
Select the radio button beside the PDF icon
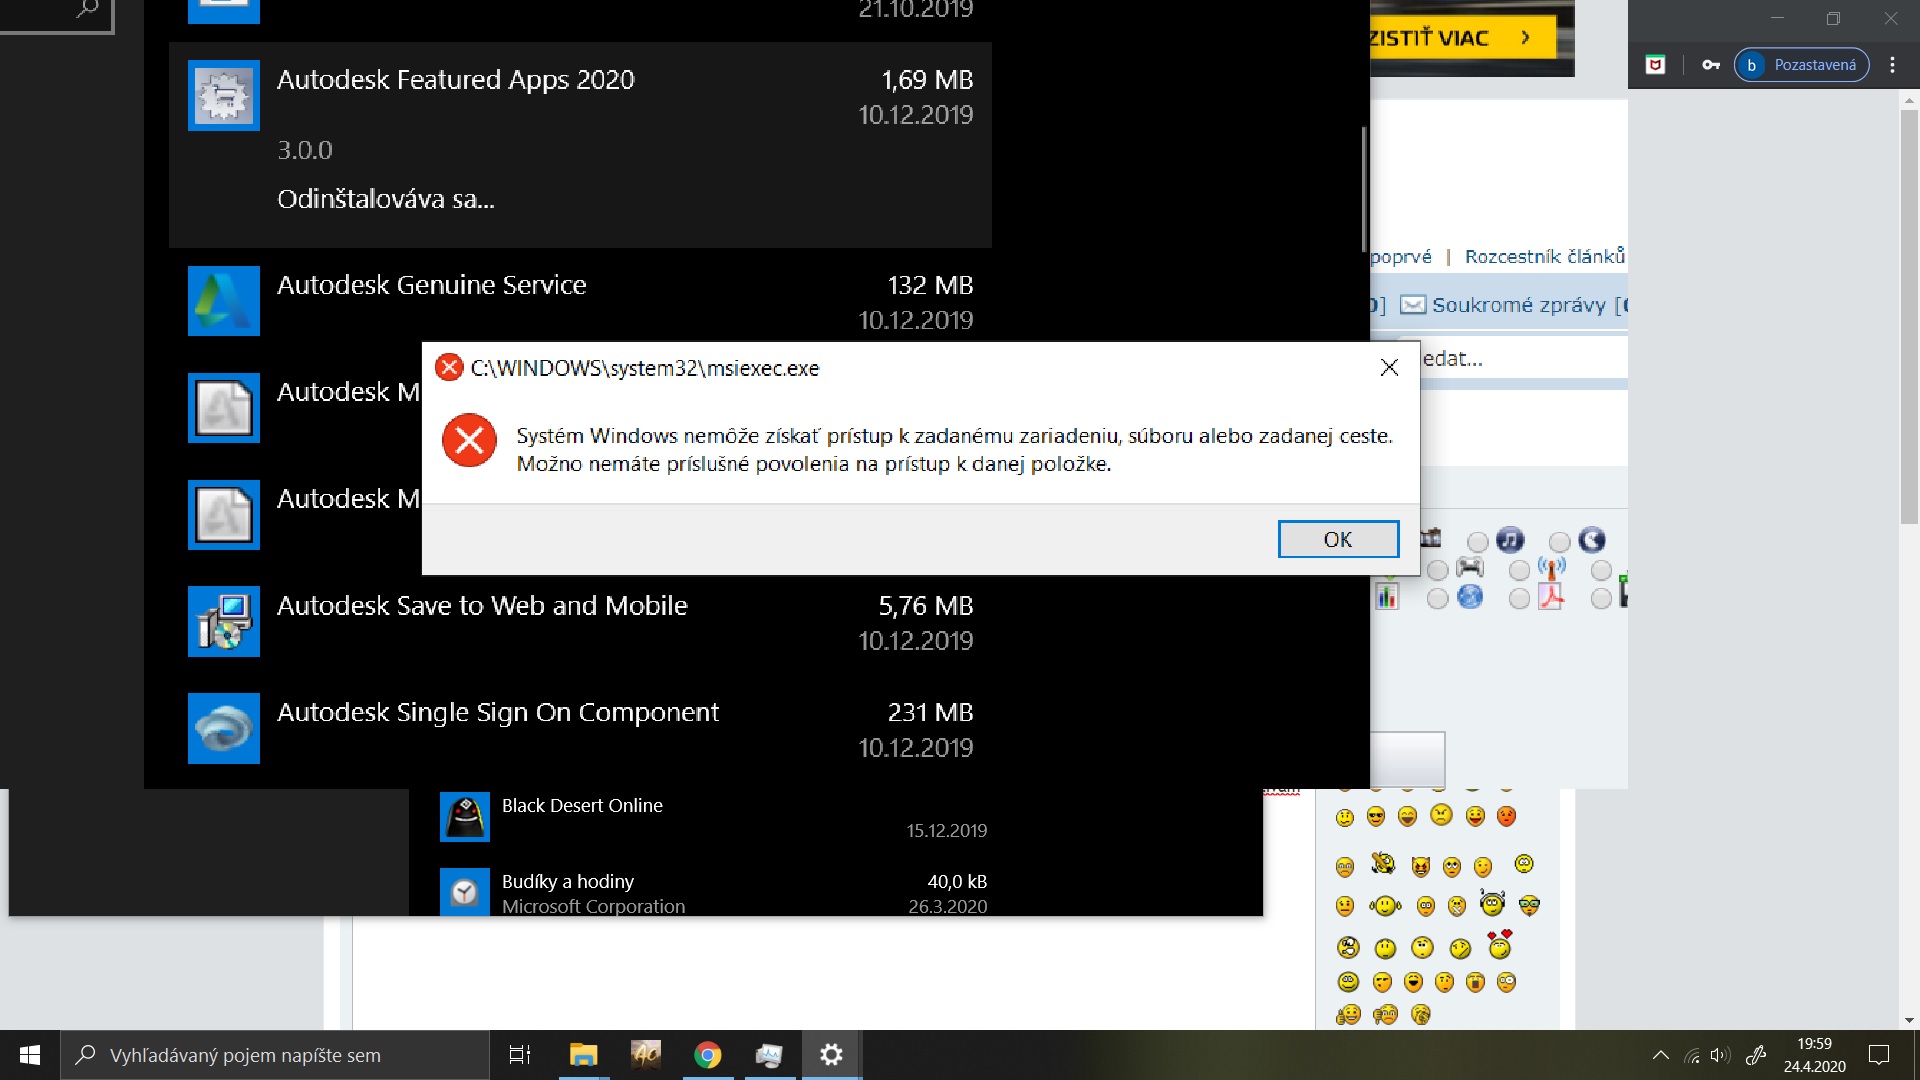point(1519,599)
